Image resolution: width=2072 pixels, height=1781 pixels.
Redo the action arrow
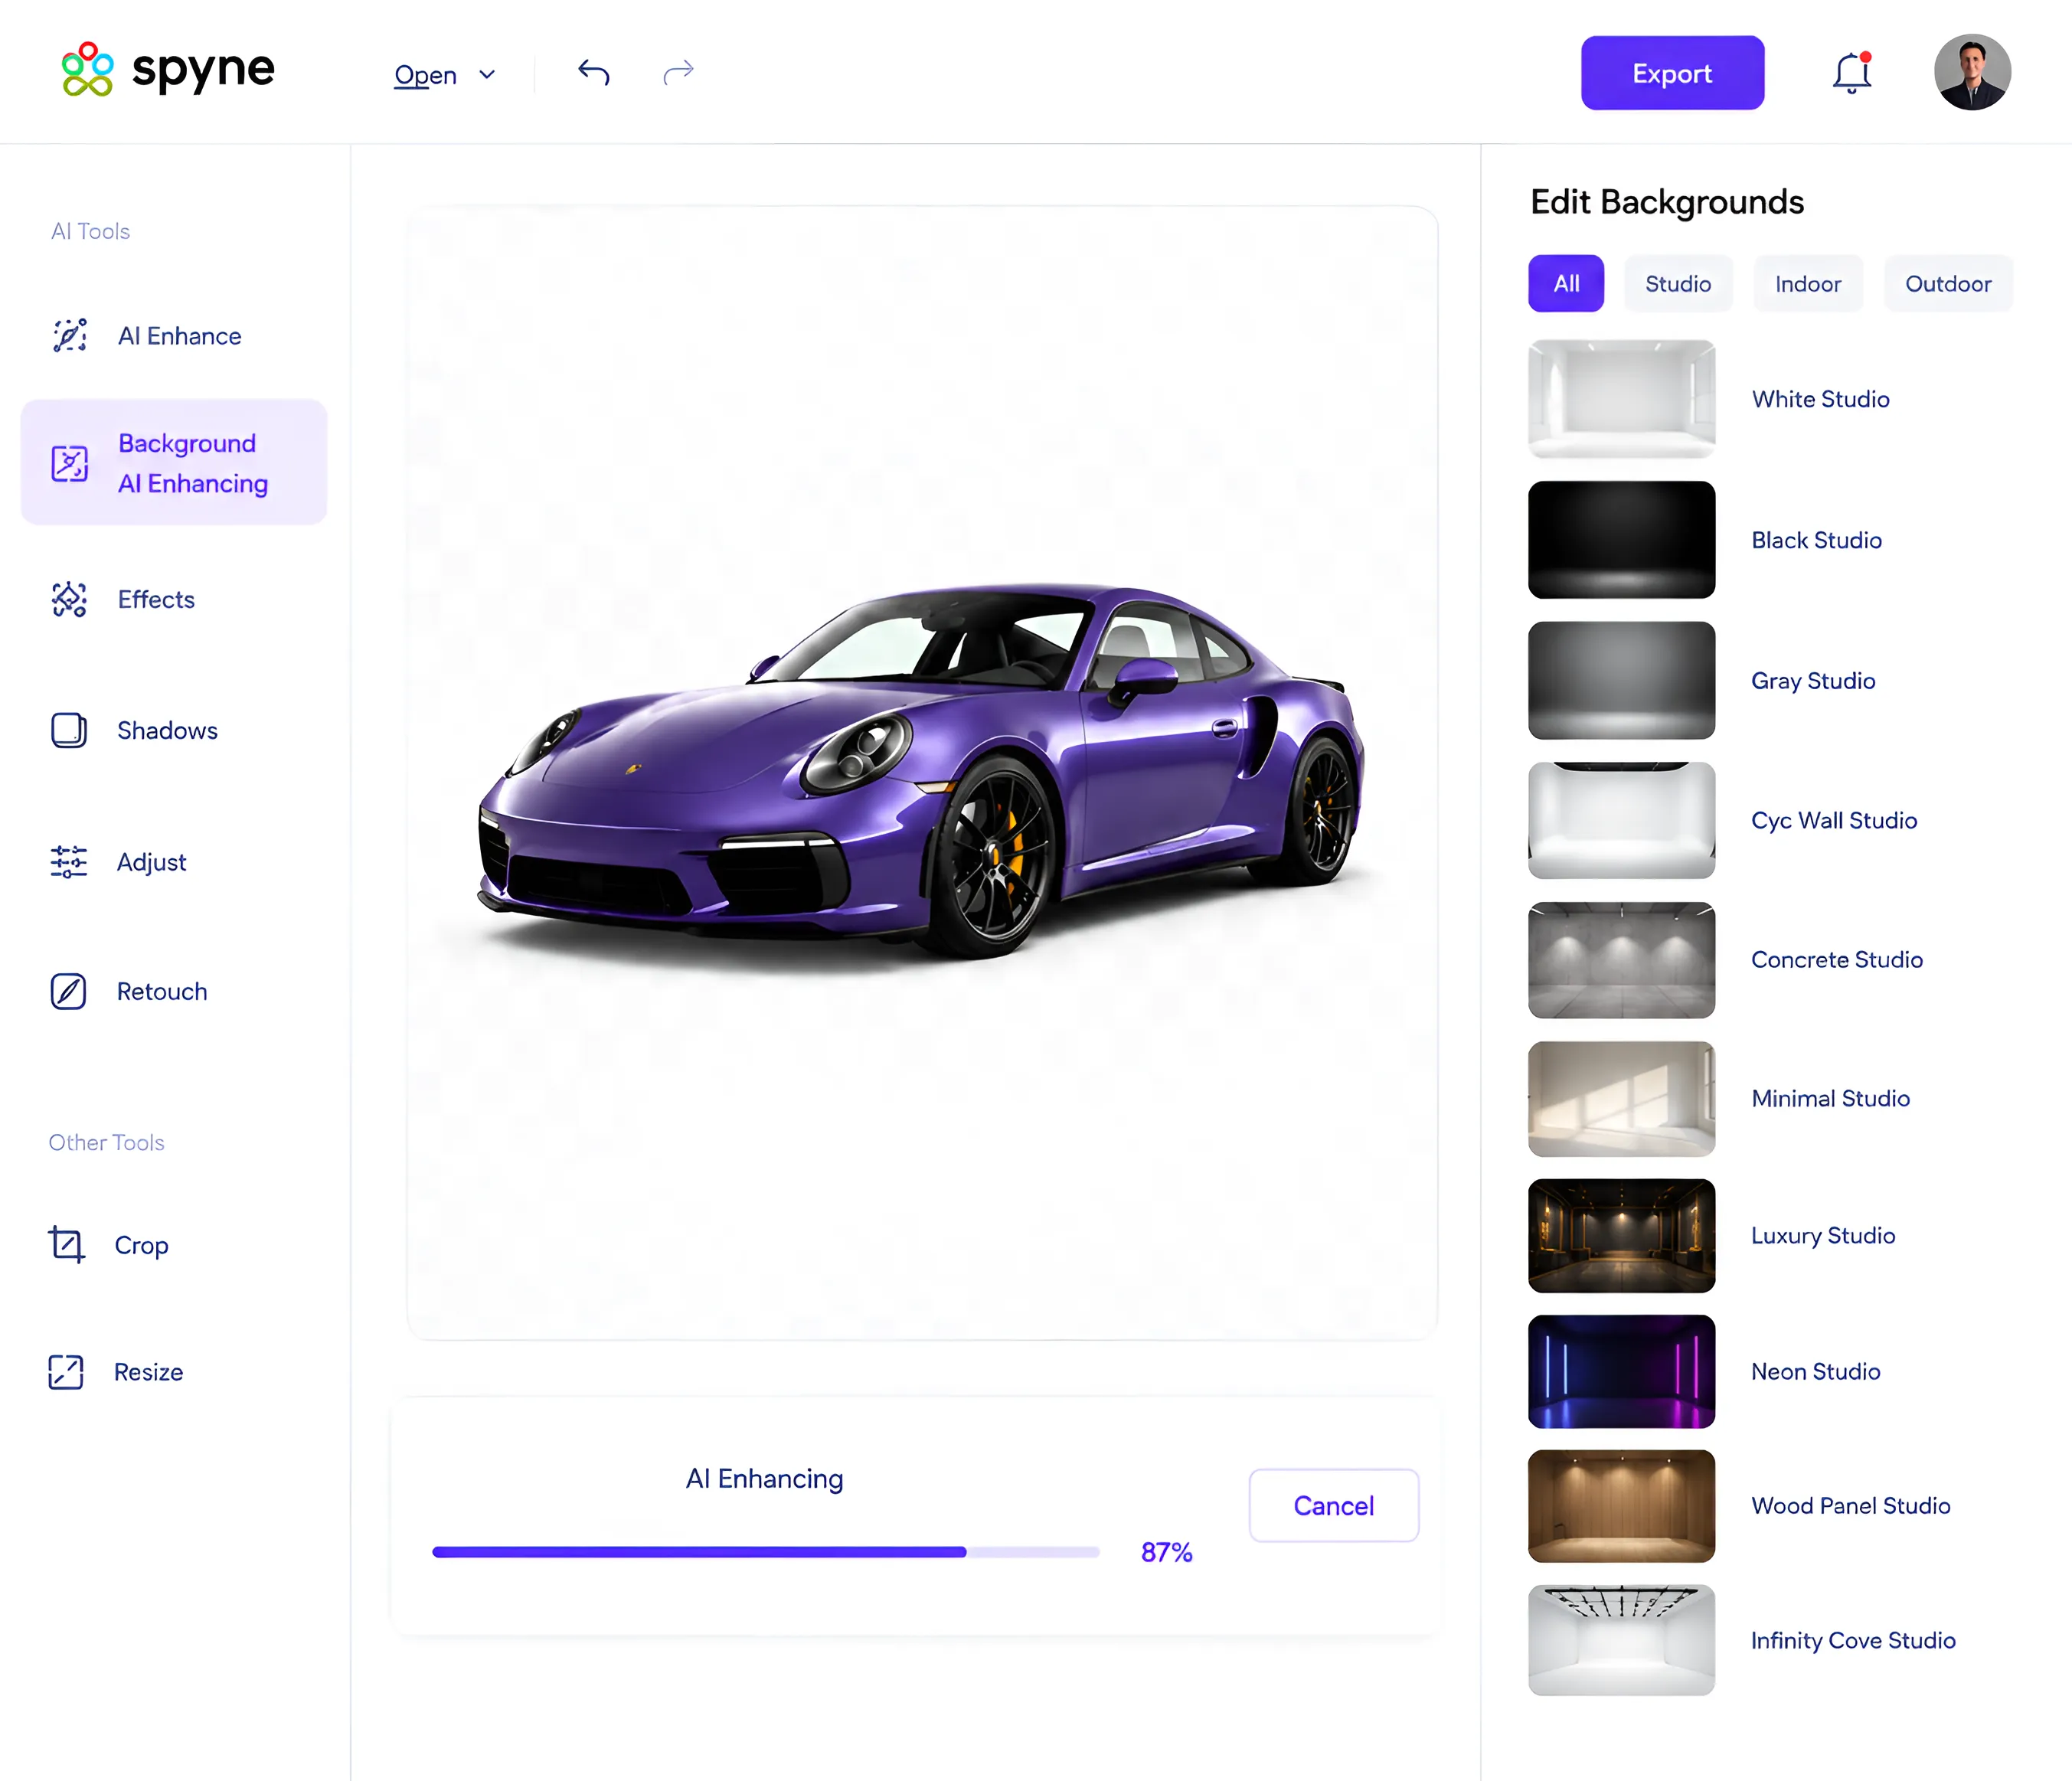(678, 72)
